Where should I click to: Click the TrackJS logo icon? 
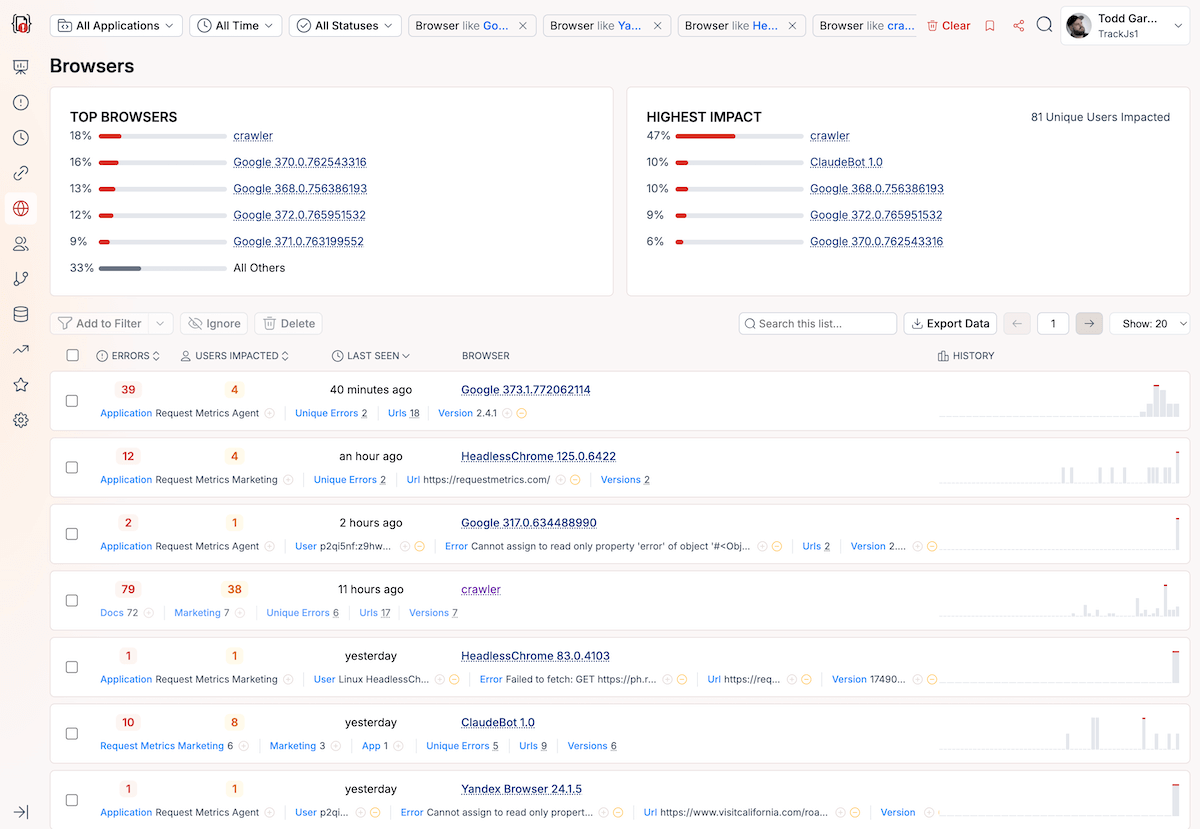click(20, 25)
